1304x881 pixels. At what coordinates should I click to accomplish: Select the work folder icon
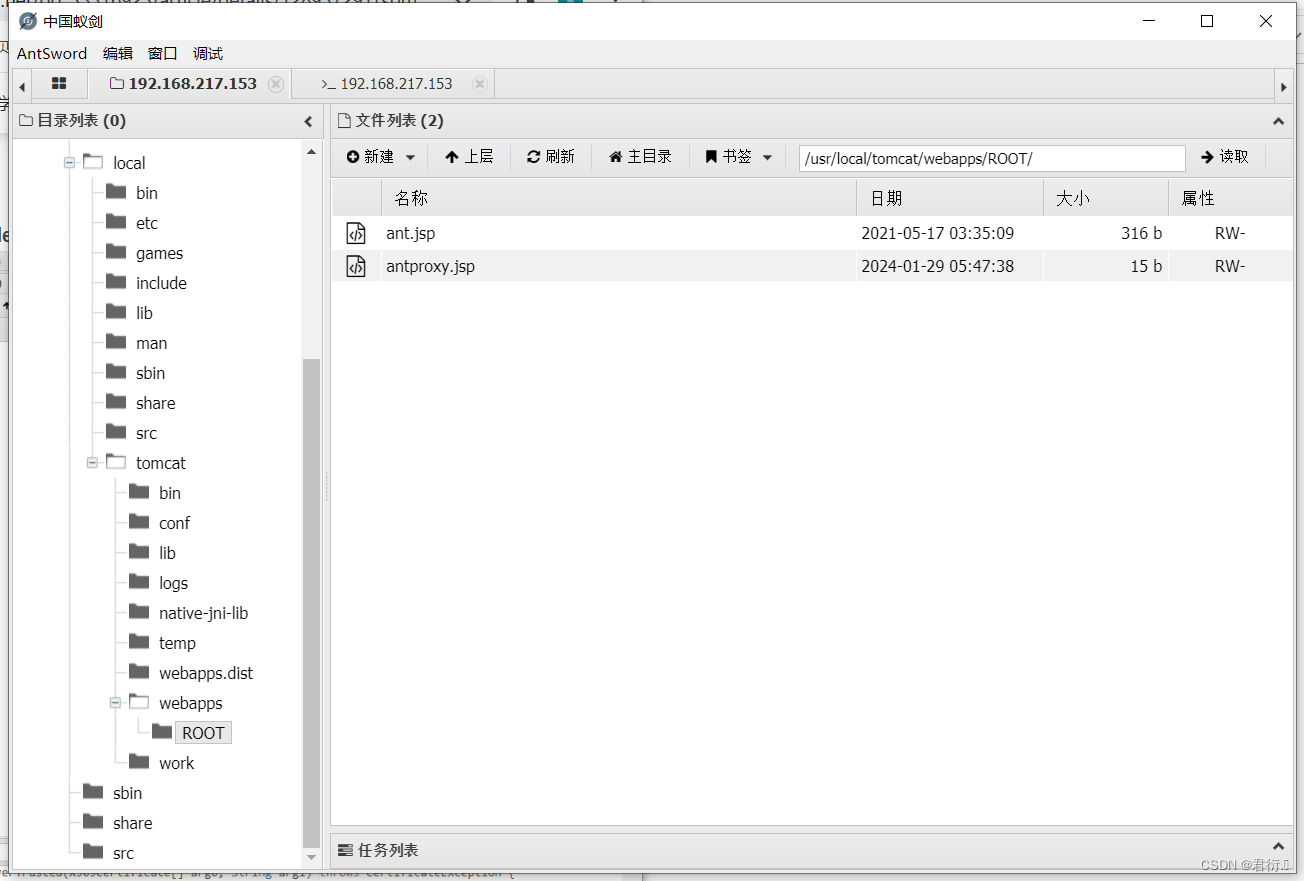click(140, 762)
